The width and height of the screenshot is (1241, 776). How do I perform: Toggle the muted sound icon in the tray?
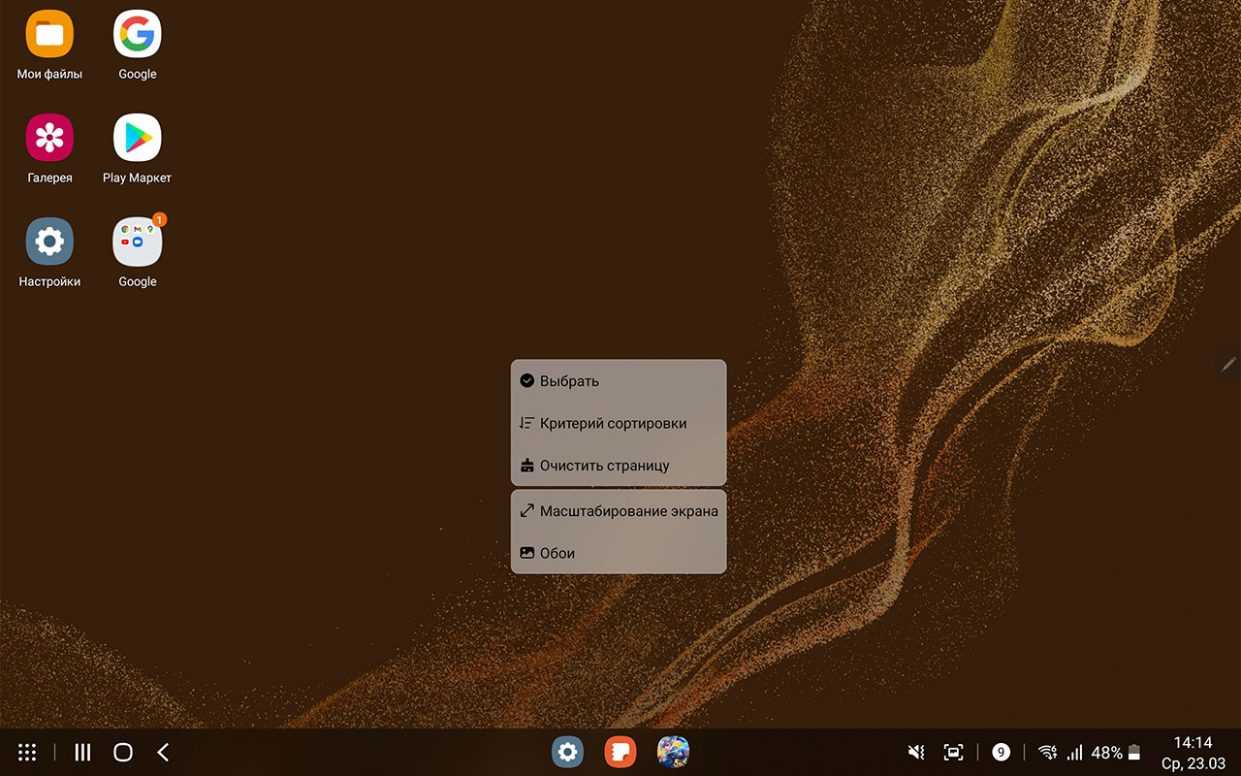(x=915, y=752)
